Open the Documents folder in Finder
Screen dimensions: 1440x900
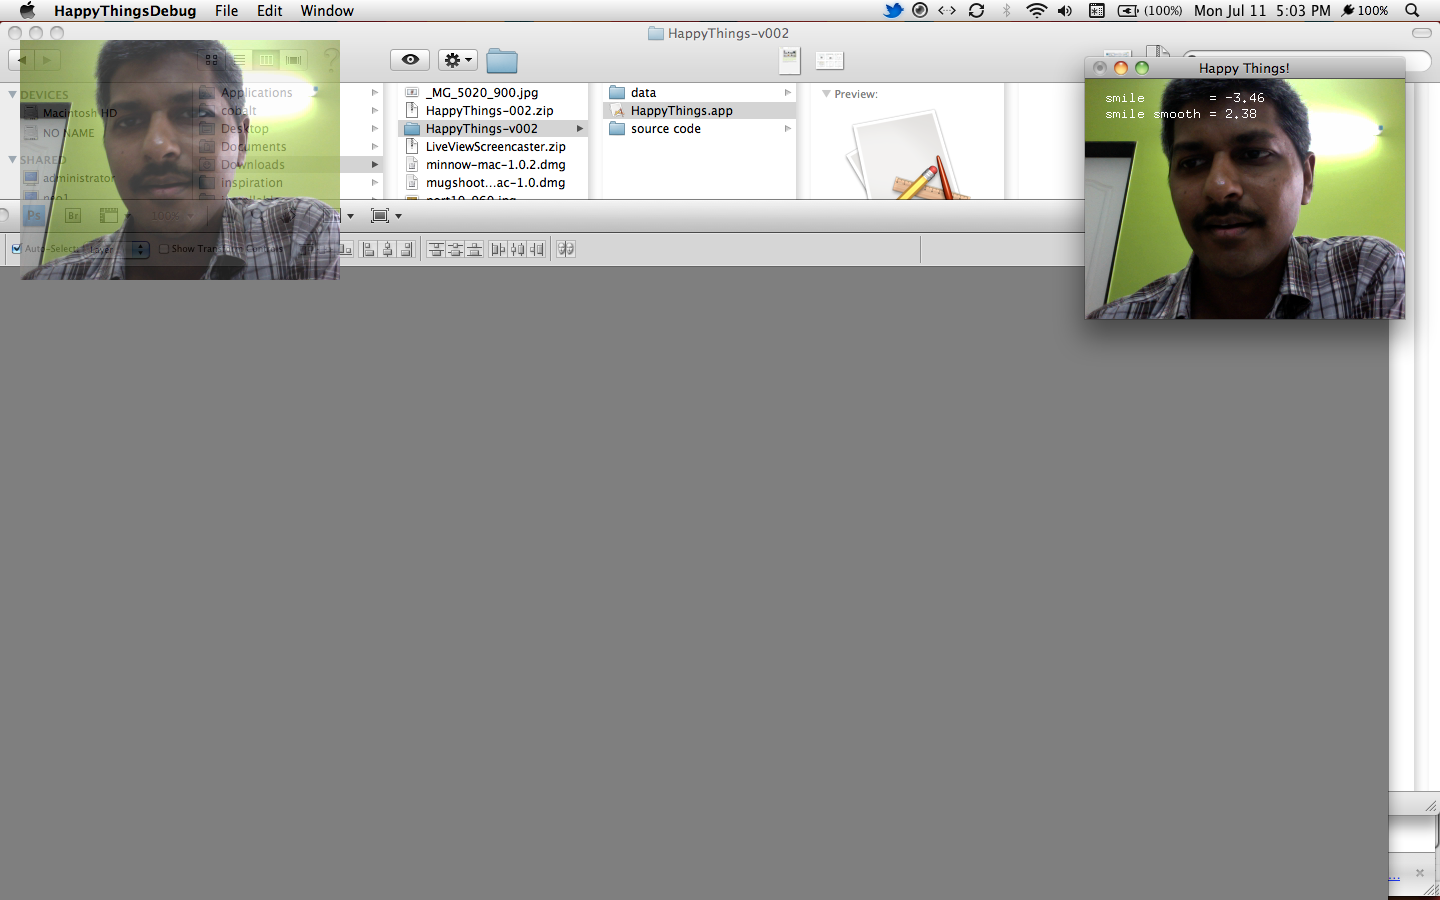pos(254,146)
